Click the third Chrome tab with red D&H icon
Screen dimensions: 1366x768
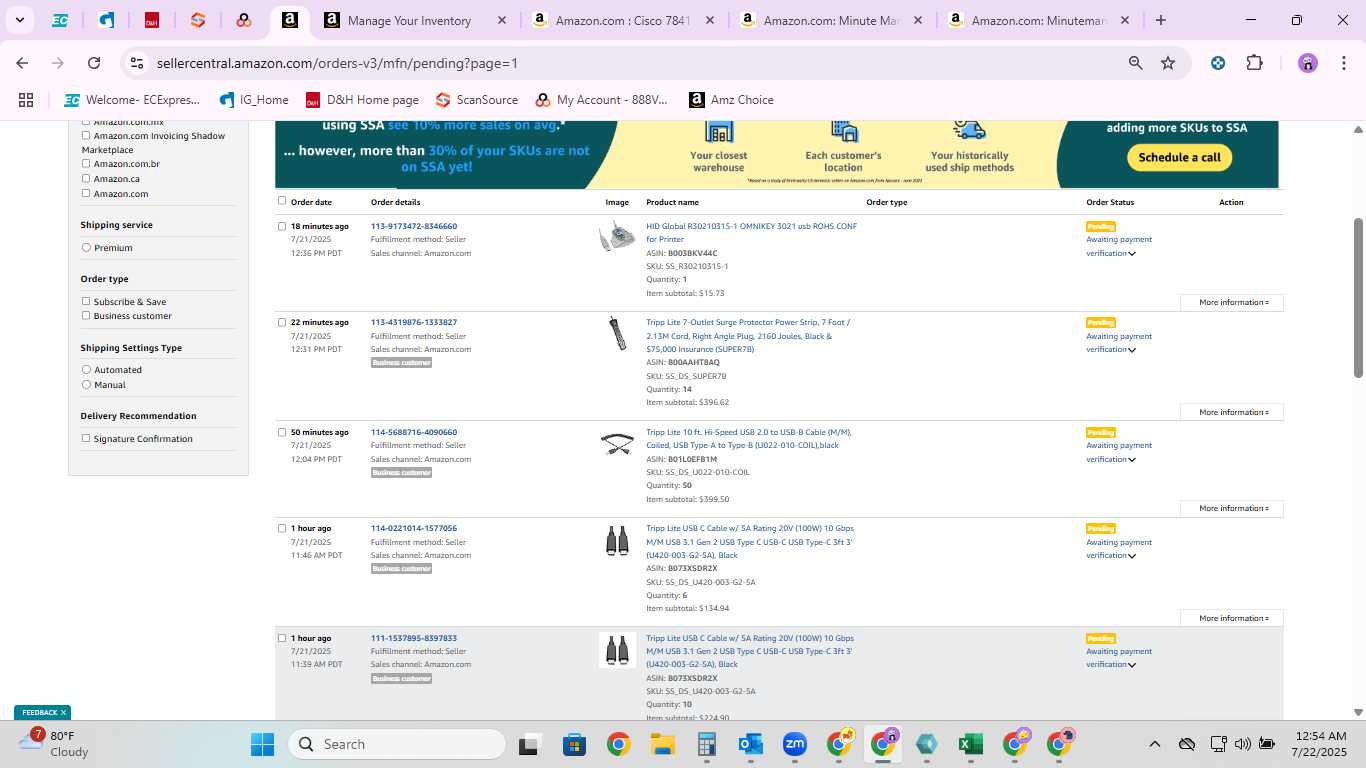152,20
